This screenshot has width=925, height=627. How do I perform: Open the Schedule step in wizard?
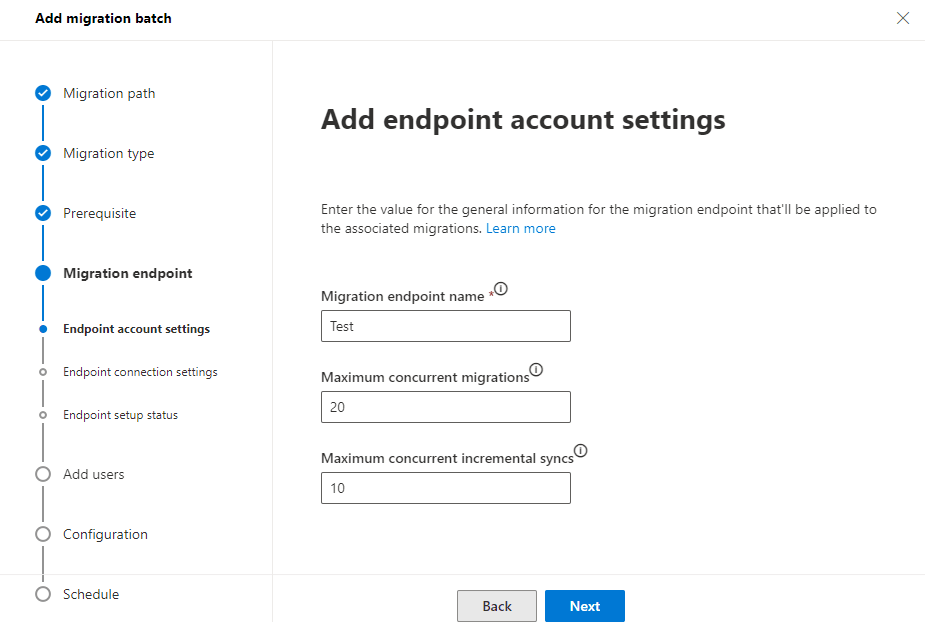tap(91, 594)
